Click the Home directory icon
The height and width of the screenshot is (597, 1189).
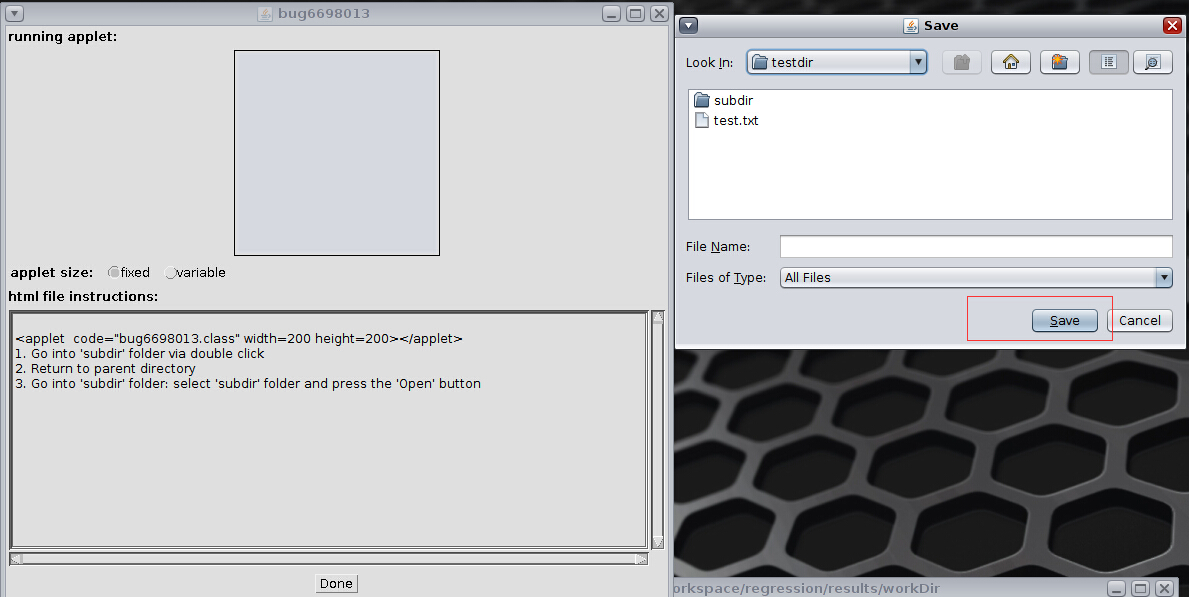pyautogui.click(x=1010, y=62)
